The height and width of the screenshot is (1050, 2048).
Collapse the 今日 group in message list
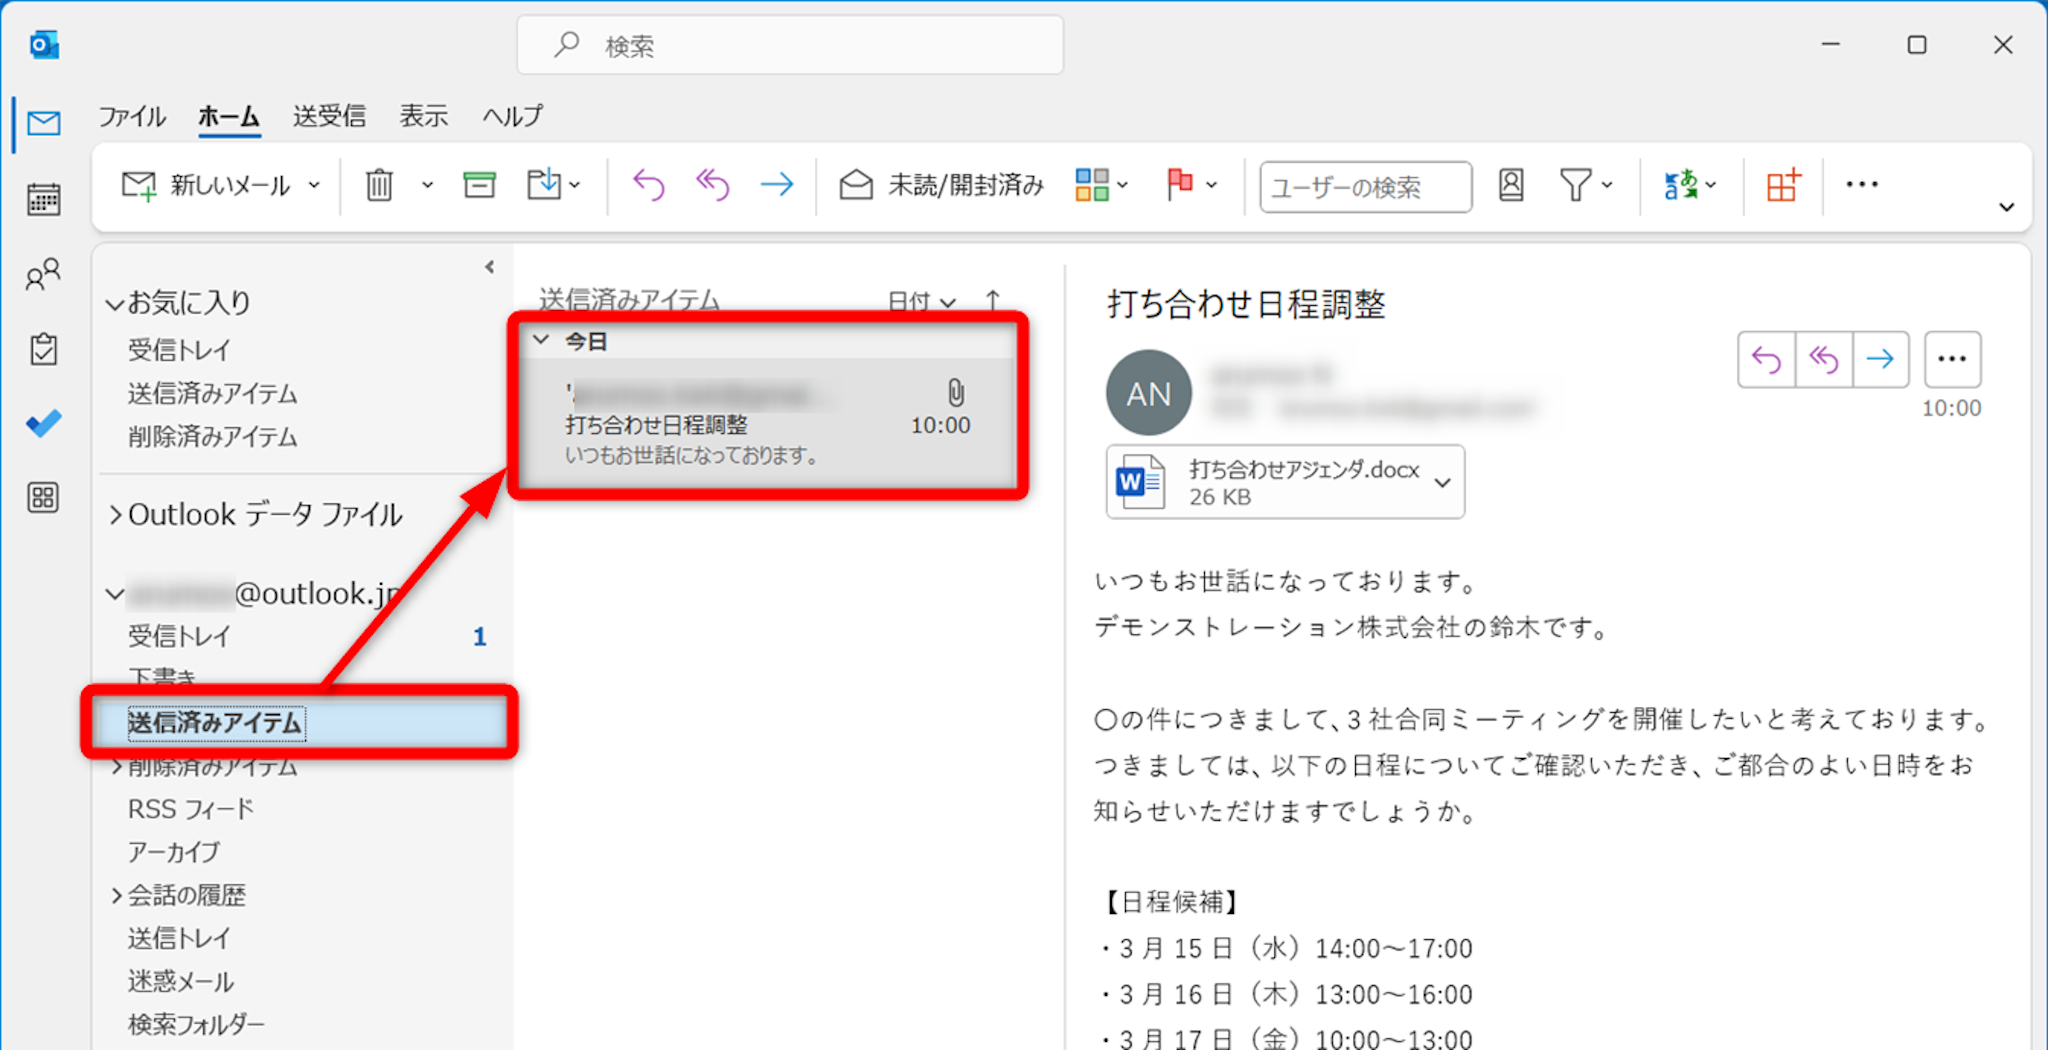[x=541, y=340]
